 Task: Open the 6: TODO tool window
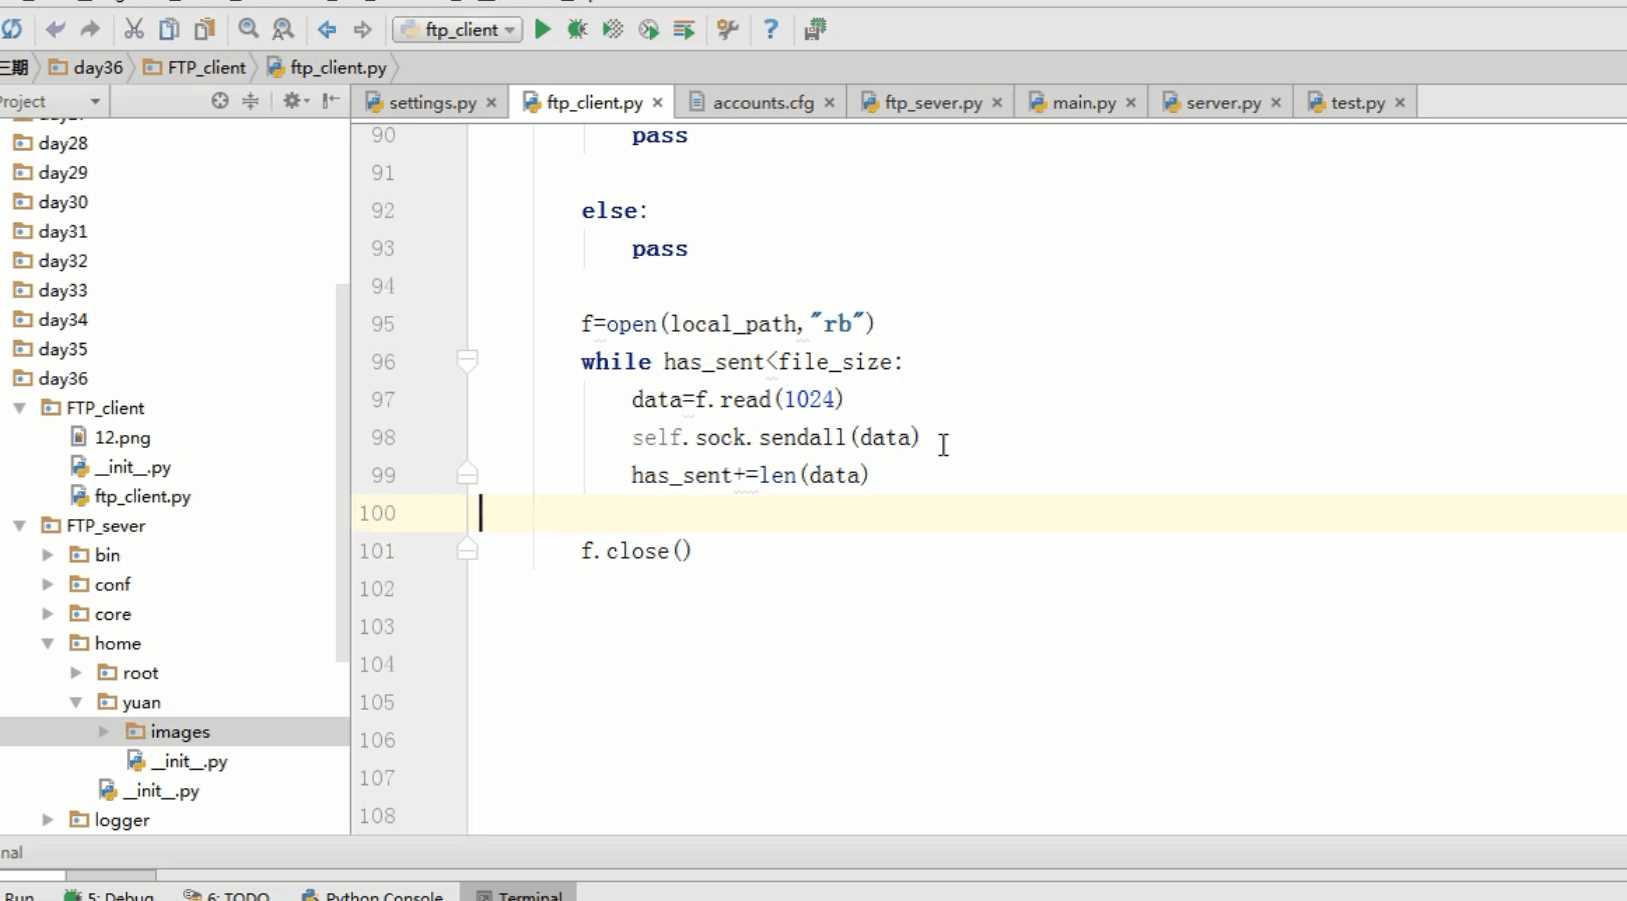click(x=226, y=894)
